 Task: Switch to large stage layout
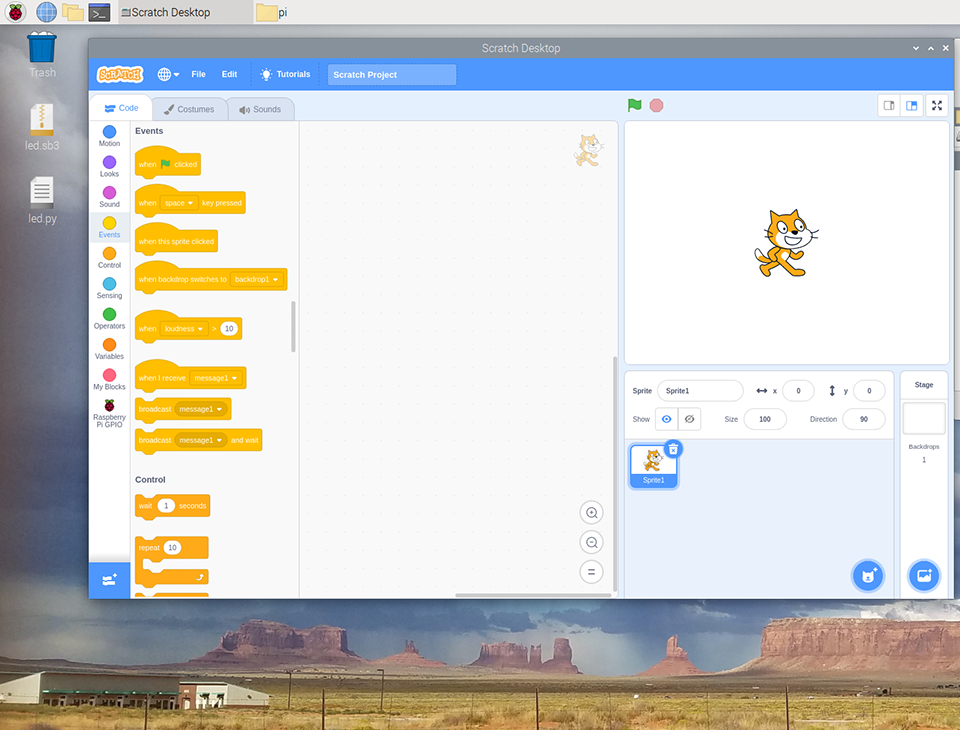[x=912, y=105]
